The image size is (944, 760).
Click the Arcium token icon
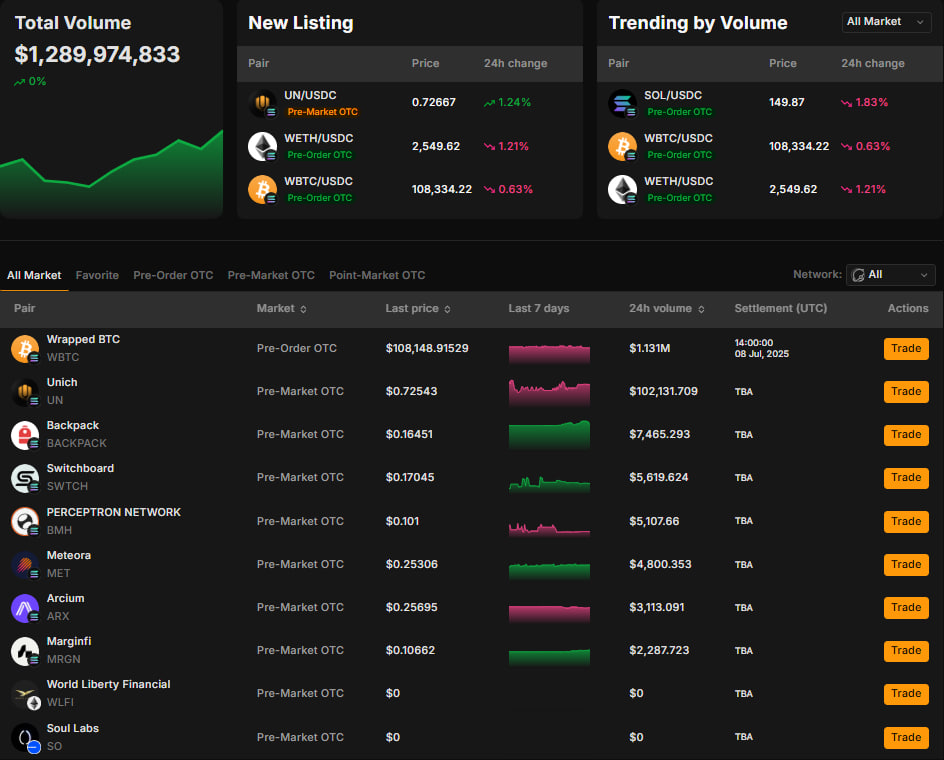point(24,607)
